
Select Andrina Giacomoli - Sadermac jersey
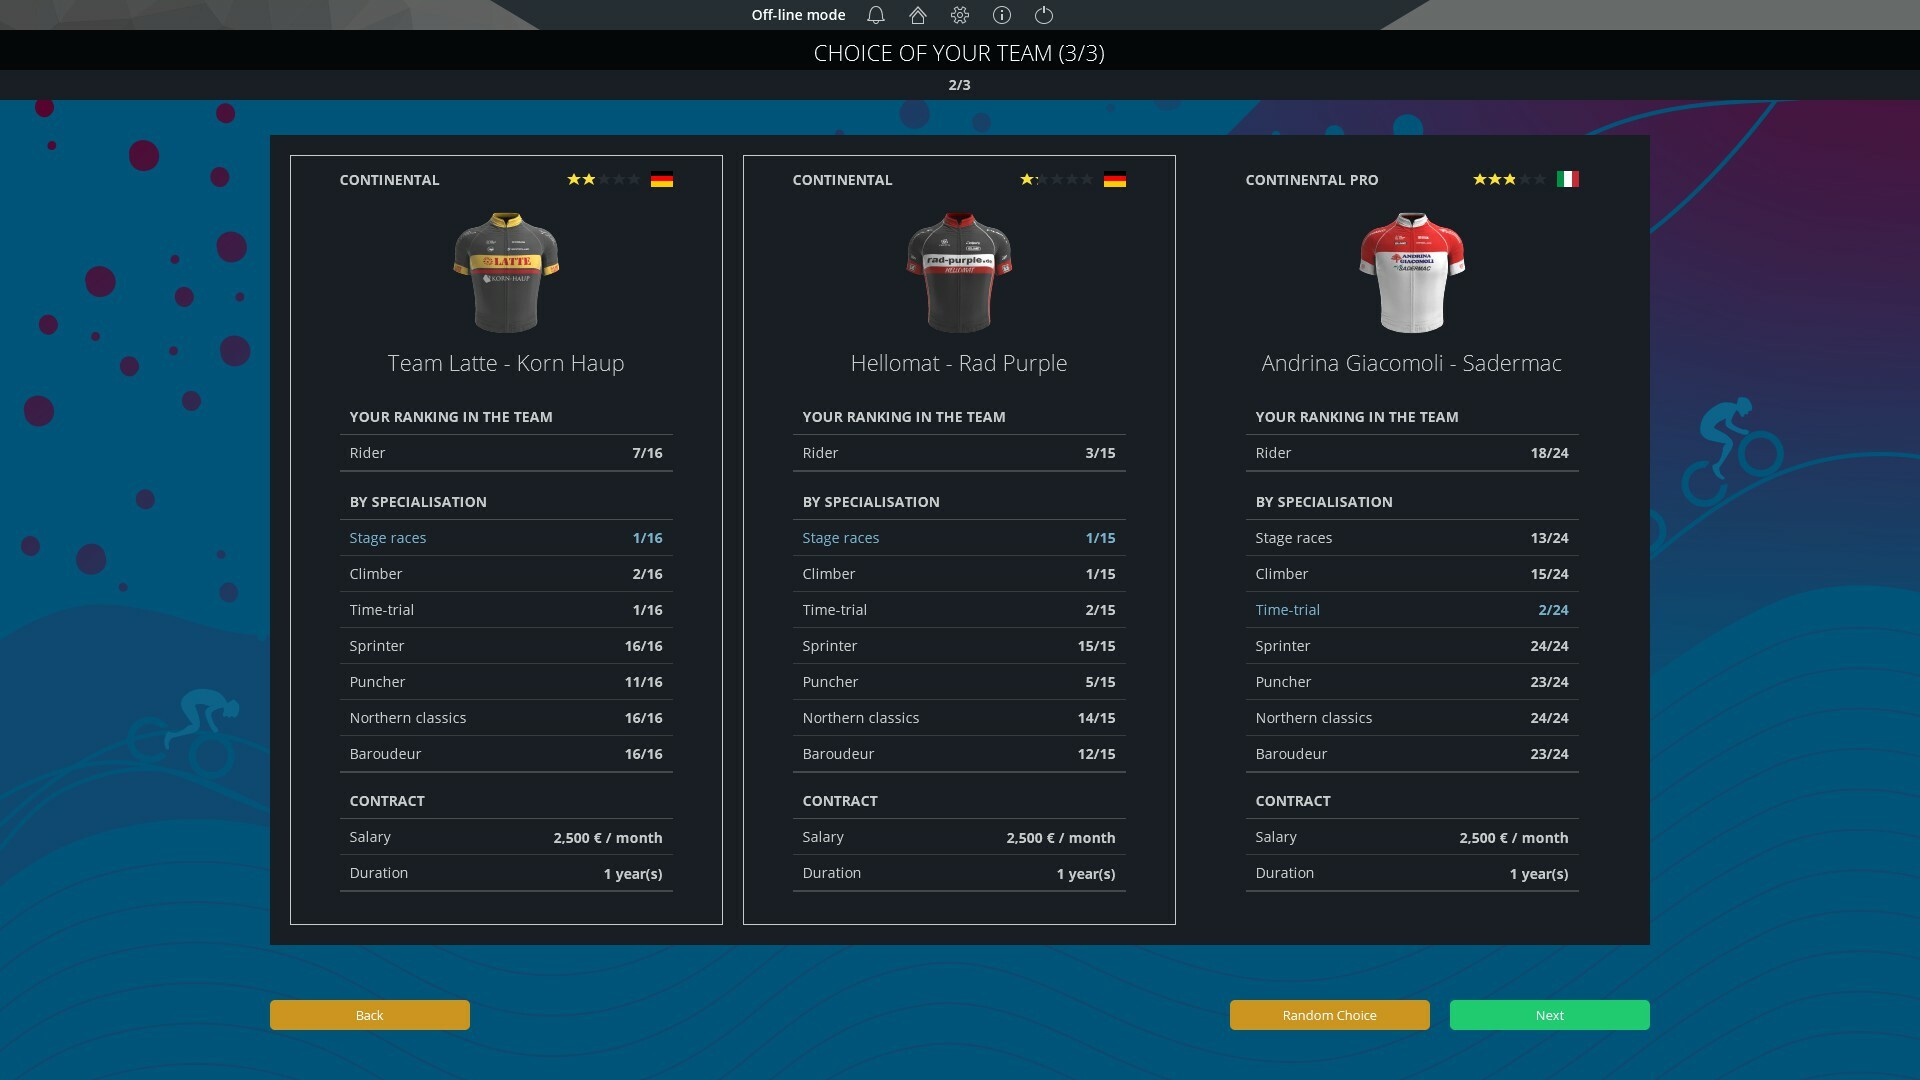[x=1410, y=270]
